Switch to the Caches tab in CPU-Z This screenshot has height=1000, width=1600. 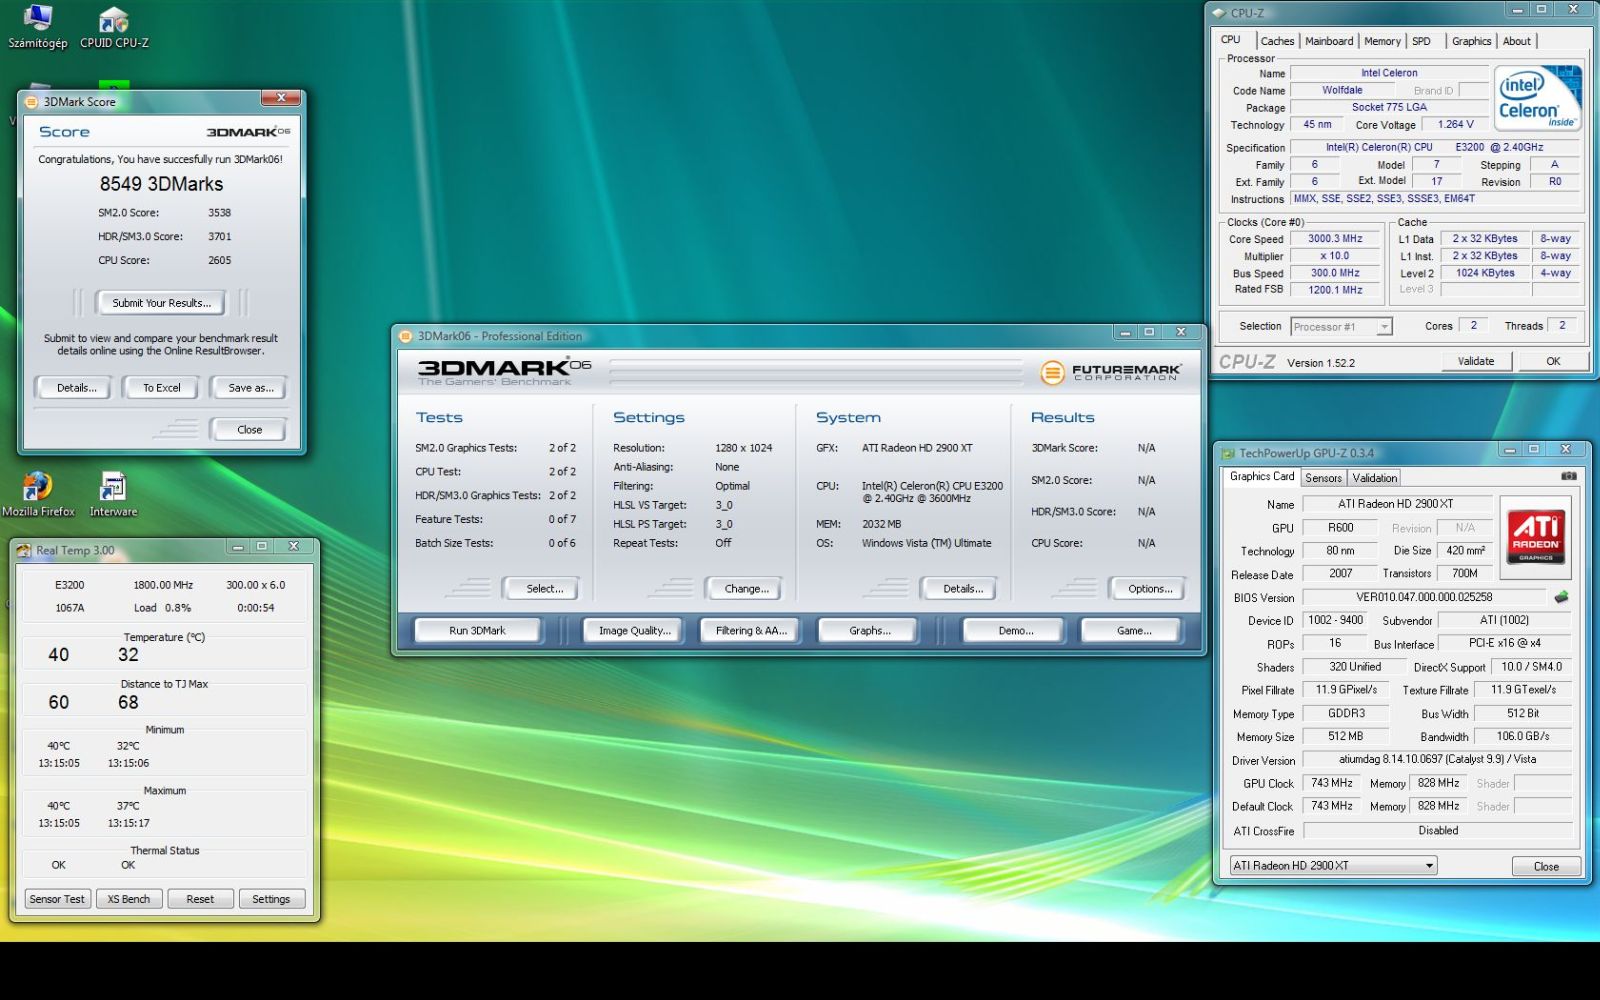pyautogui.click(x=1277, y=41)
